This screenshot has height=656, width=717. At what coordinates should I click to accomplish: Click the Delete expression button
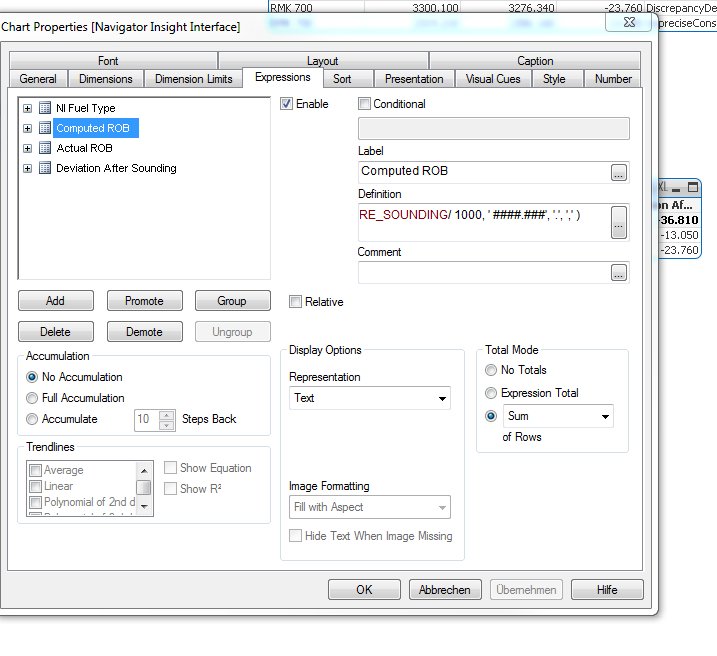coord(56,331)
